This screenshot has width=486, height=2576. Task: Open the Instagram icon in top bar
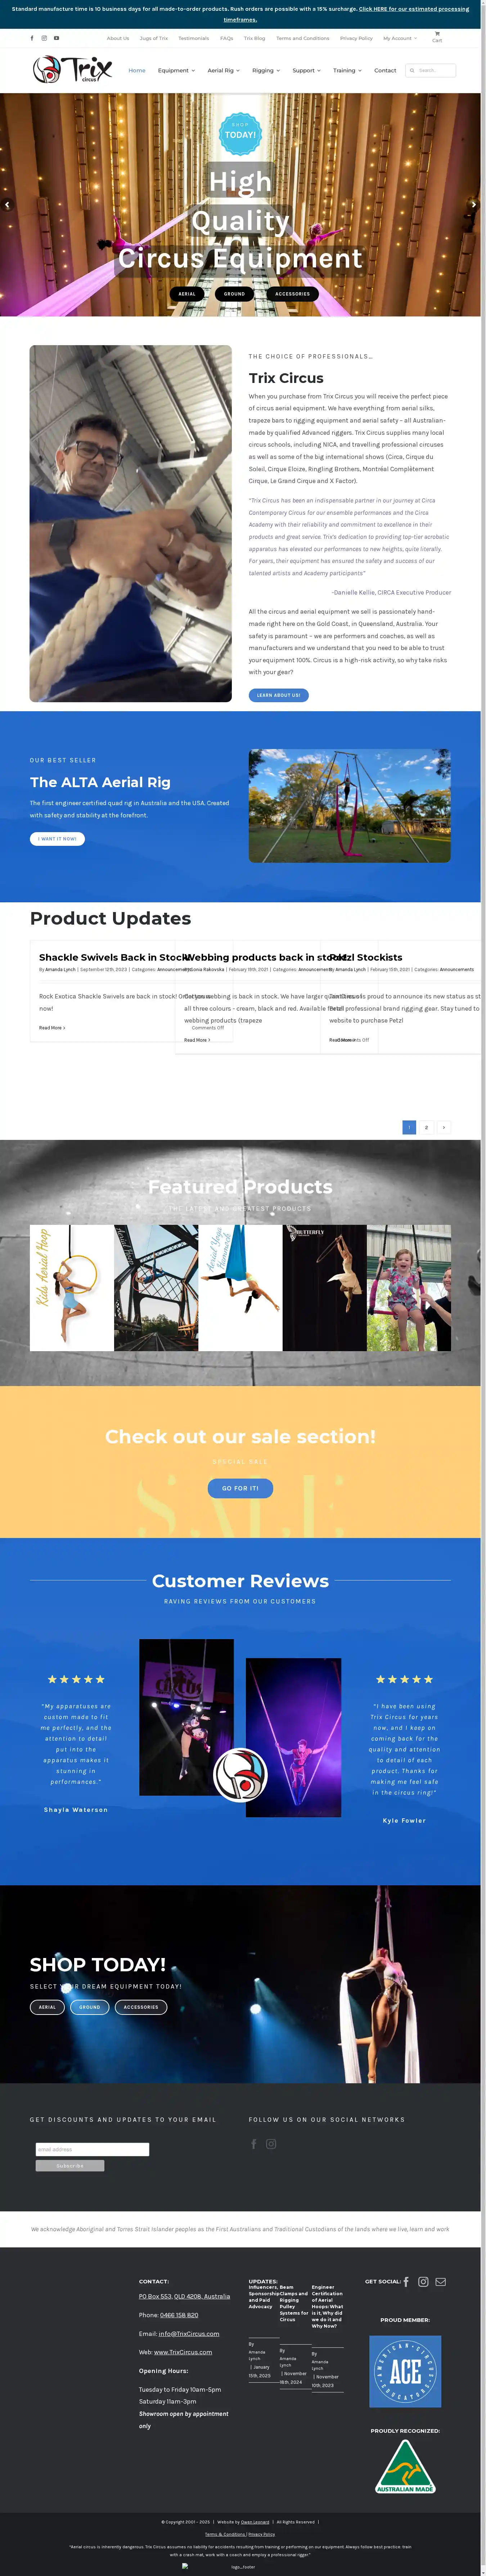[44, 38]
